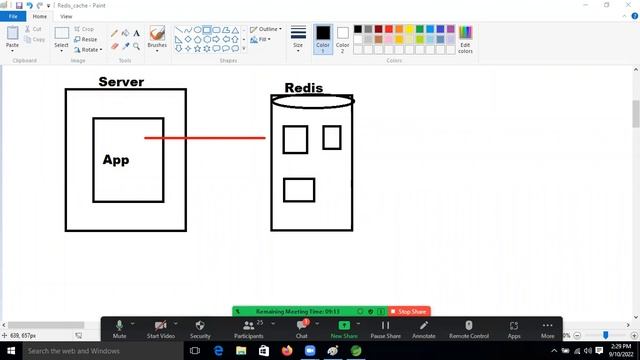The height and width of the screenshot is (360, 640).
Task: Click the Select rectangle button
Action: click(x=62, y=33)
